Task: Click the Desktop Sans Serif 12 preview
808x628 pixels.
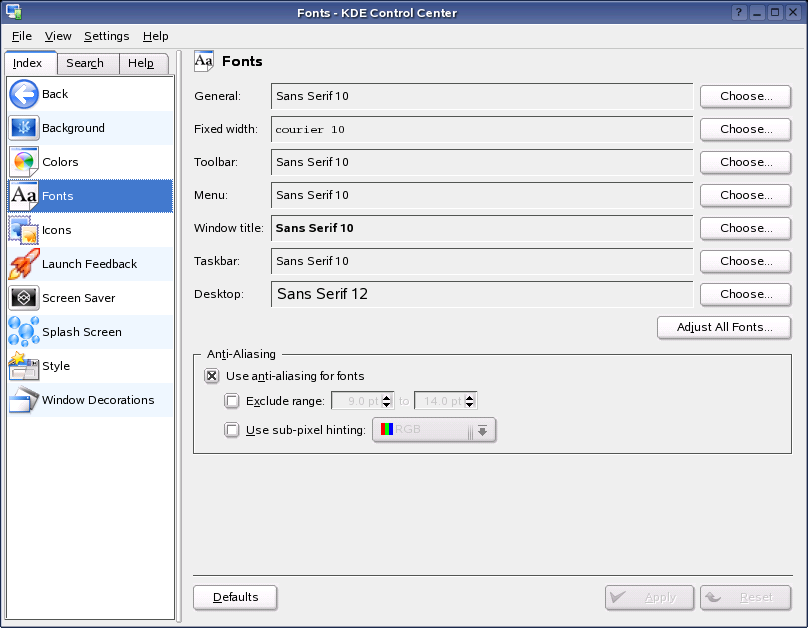Action: (x=482, y=294)
